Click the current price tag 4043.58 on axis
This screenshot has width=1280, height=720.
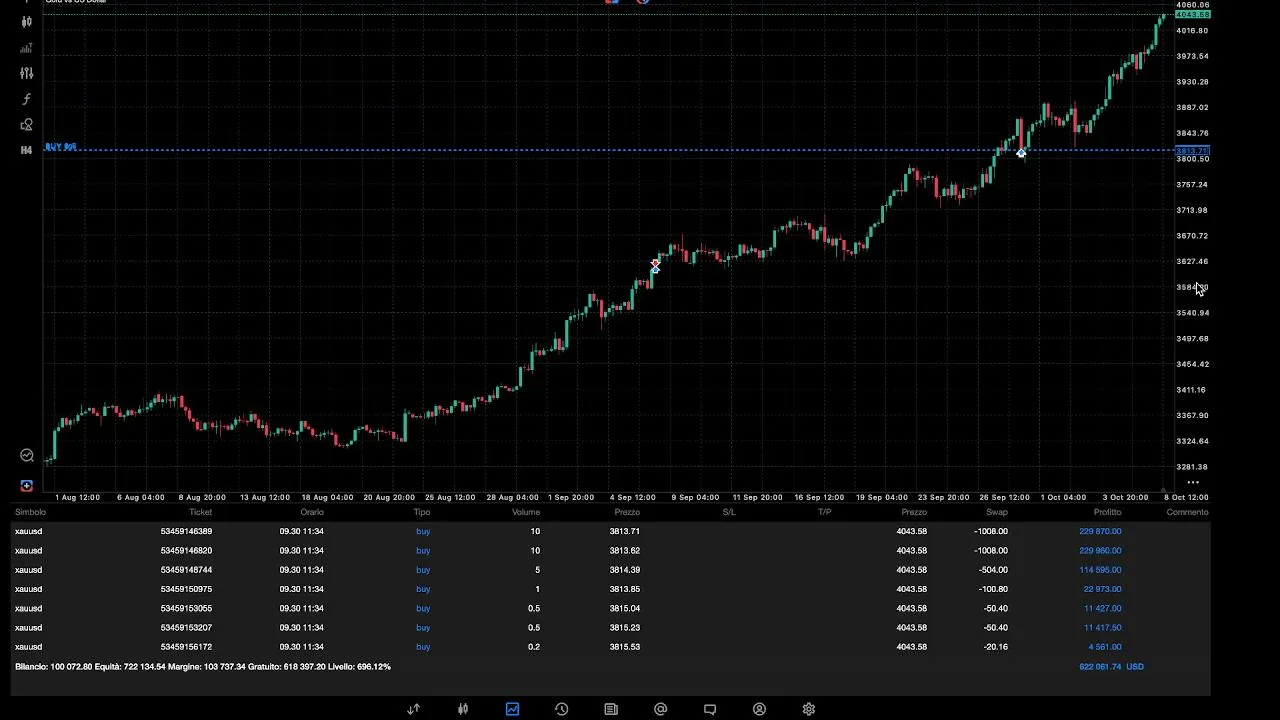(1193, 15)
